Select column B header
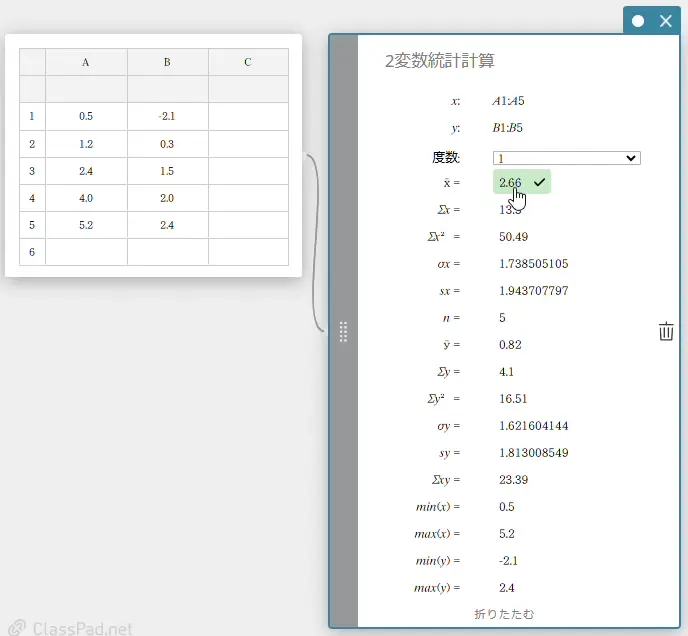The height and width of the screenshot is (636, 688). click(x=167, y=62)
